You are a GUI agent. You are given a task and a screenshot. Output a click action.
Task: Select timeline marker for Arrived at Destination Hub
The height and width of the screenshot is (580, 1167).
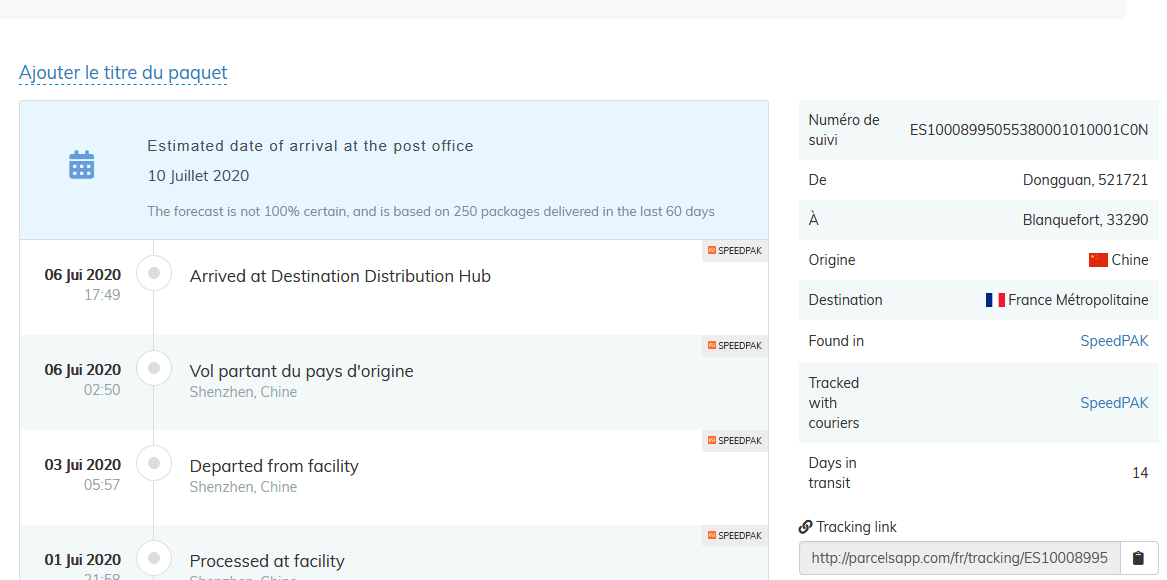click(x=154, y=273)
